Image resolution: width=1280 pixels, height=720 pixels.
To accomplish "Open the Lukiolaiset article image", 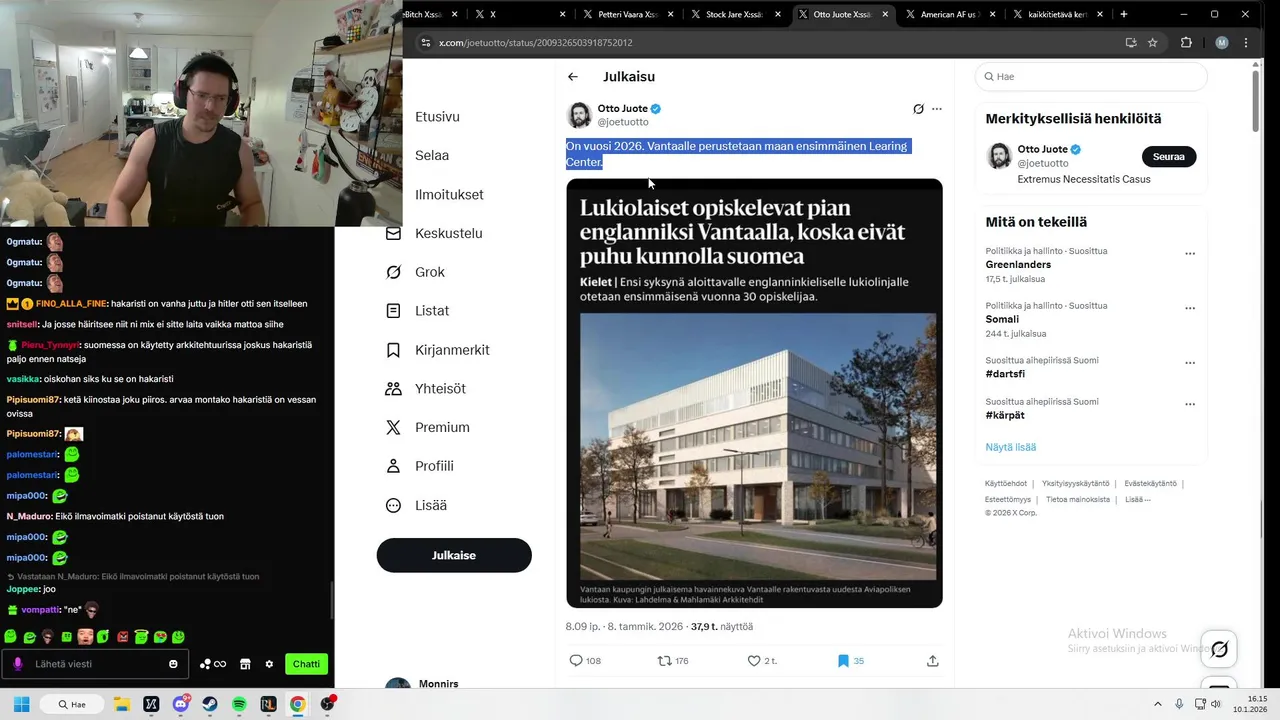I will tap(754, 393).
